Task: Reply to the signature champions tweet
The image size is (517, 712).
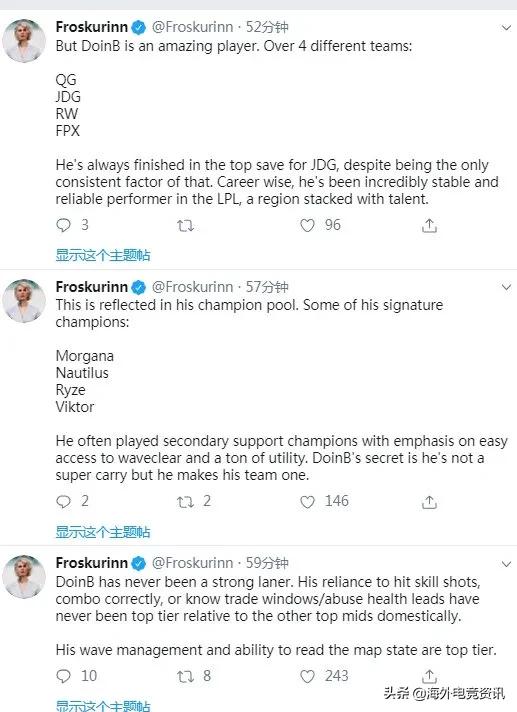Action: (x=64, y=501)
